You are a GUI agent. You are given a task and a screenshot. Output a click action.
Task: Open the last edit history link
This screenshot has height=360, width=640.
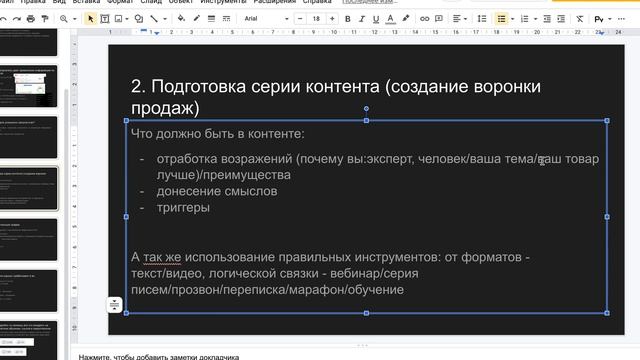click(x=370, y=2)
